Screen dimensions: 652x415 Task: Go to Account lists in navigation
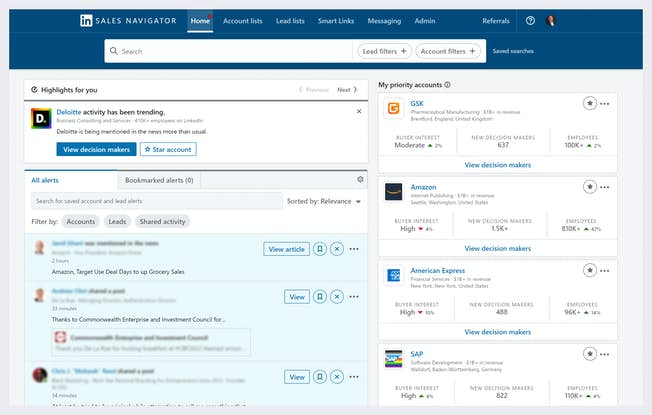coord(244,20)
